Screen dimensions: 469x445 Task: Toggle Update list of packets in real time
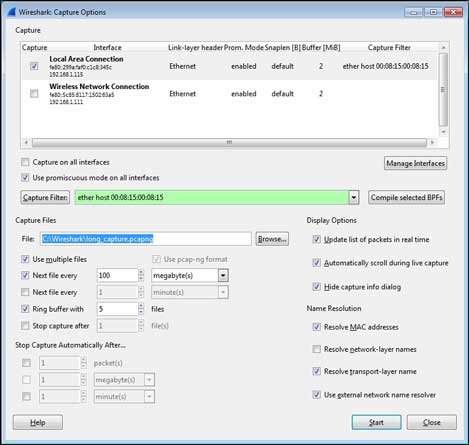click(316, 239)
